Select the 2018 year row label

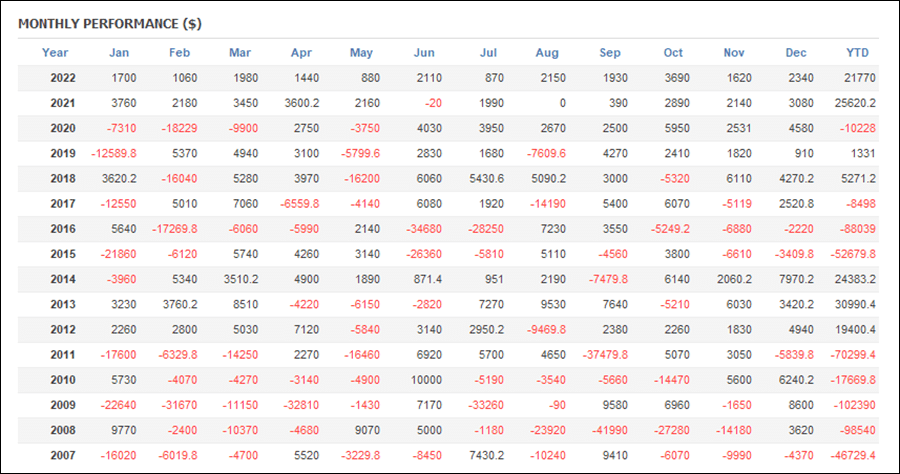tap(63, 178)
